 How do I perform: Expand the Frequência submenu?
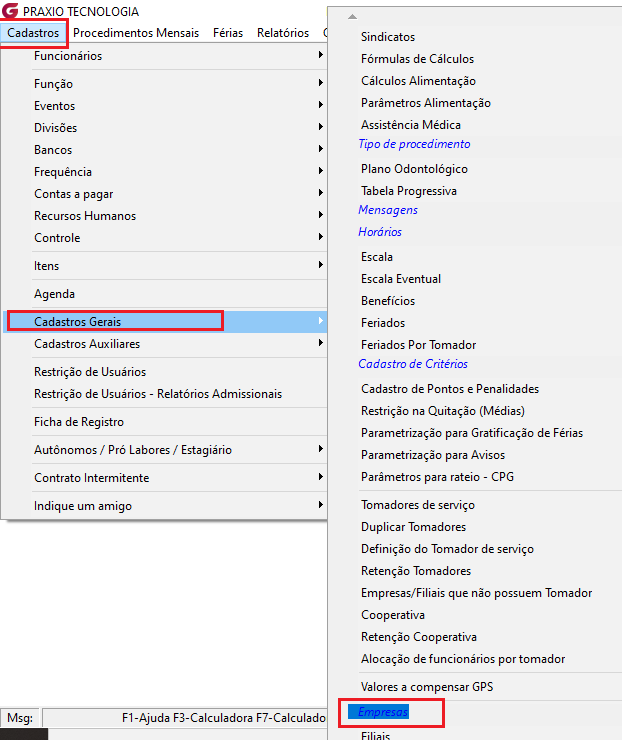pos(165,172)
